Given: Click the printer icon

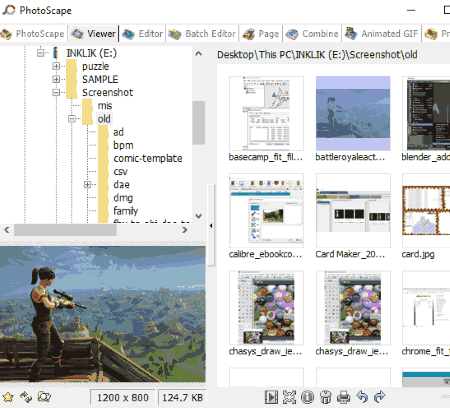Looking at the screenshot, I should (343, 397).
